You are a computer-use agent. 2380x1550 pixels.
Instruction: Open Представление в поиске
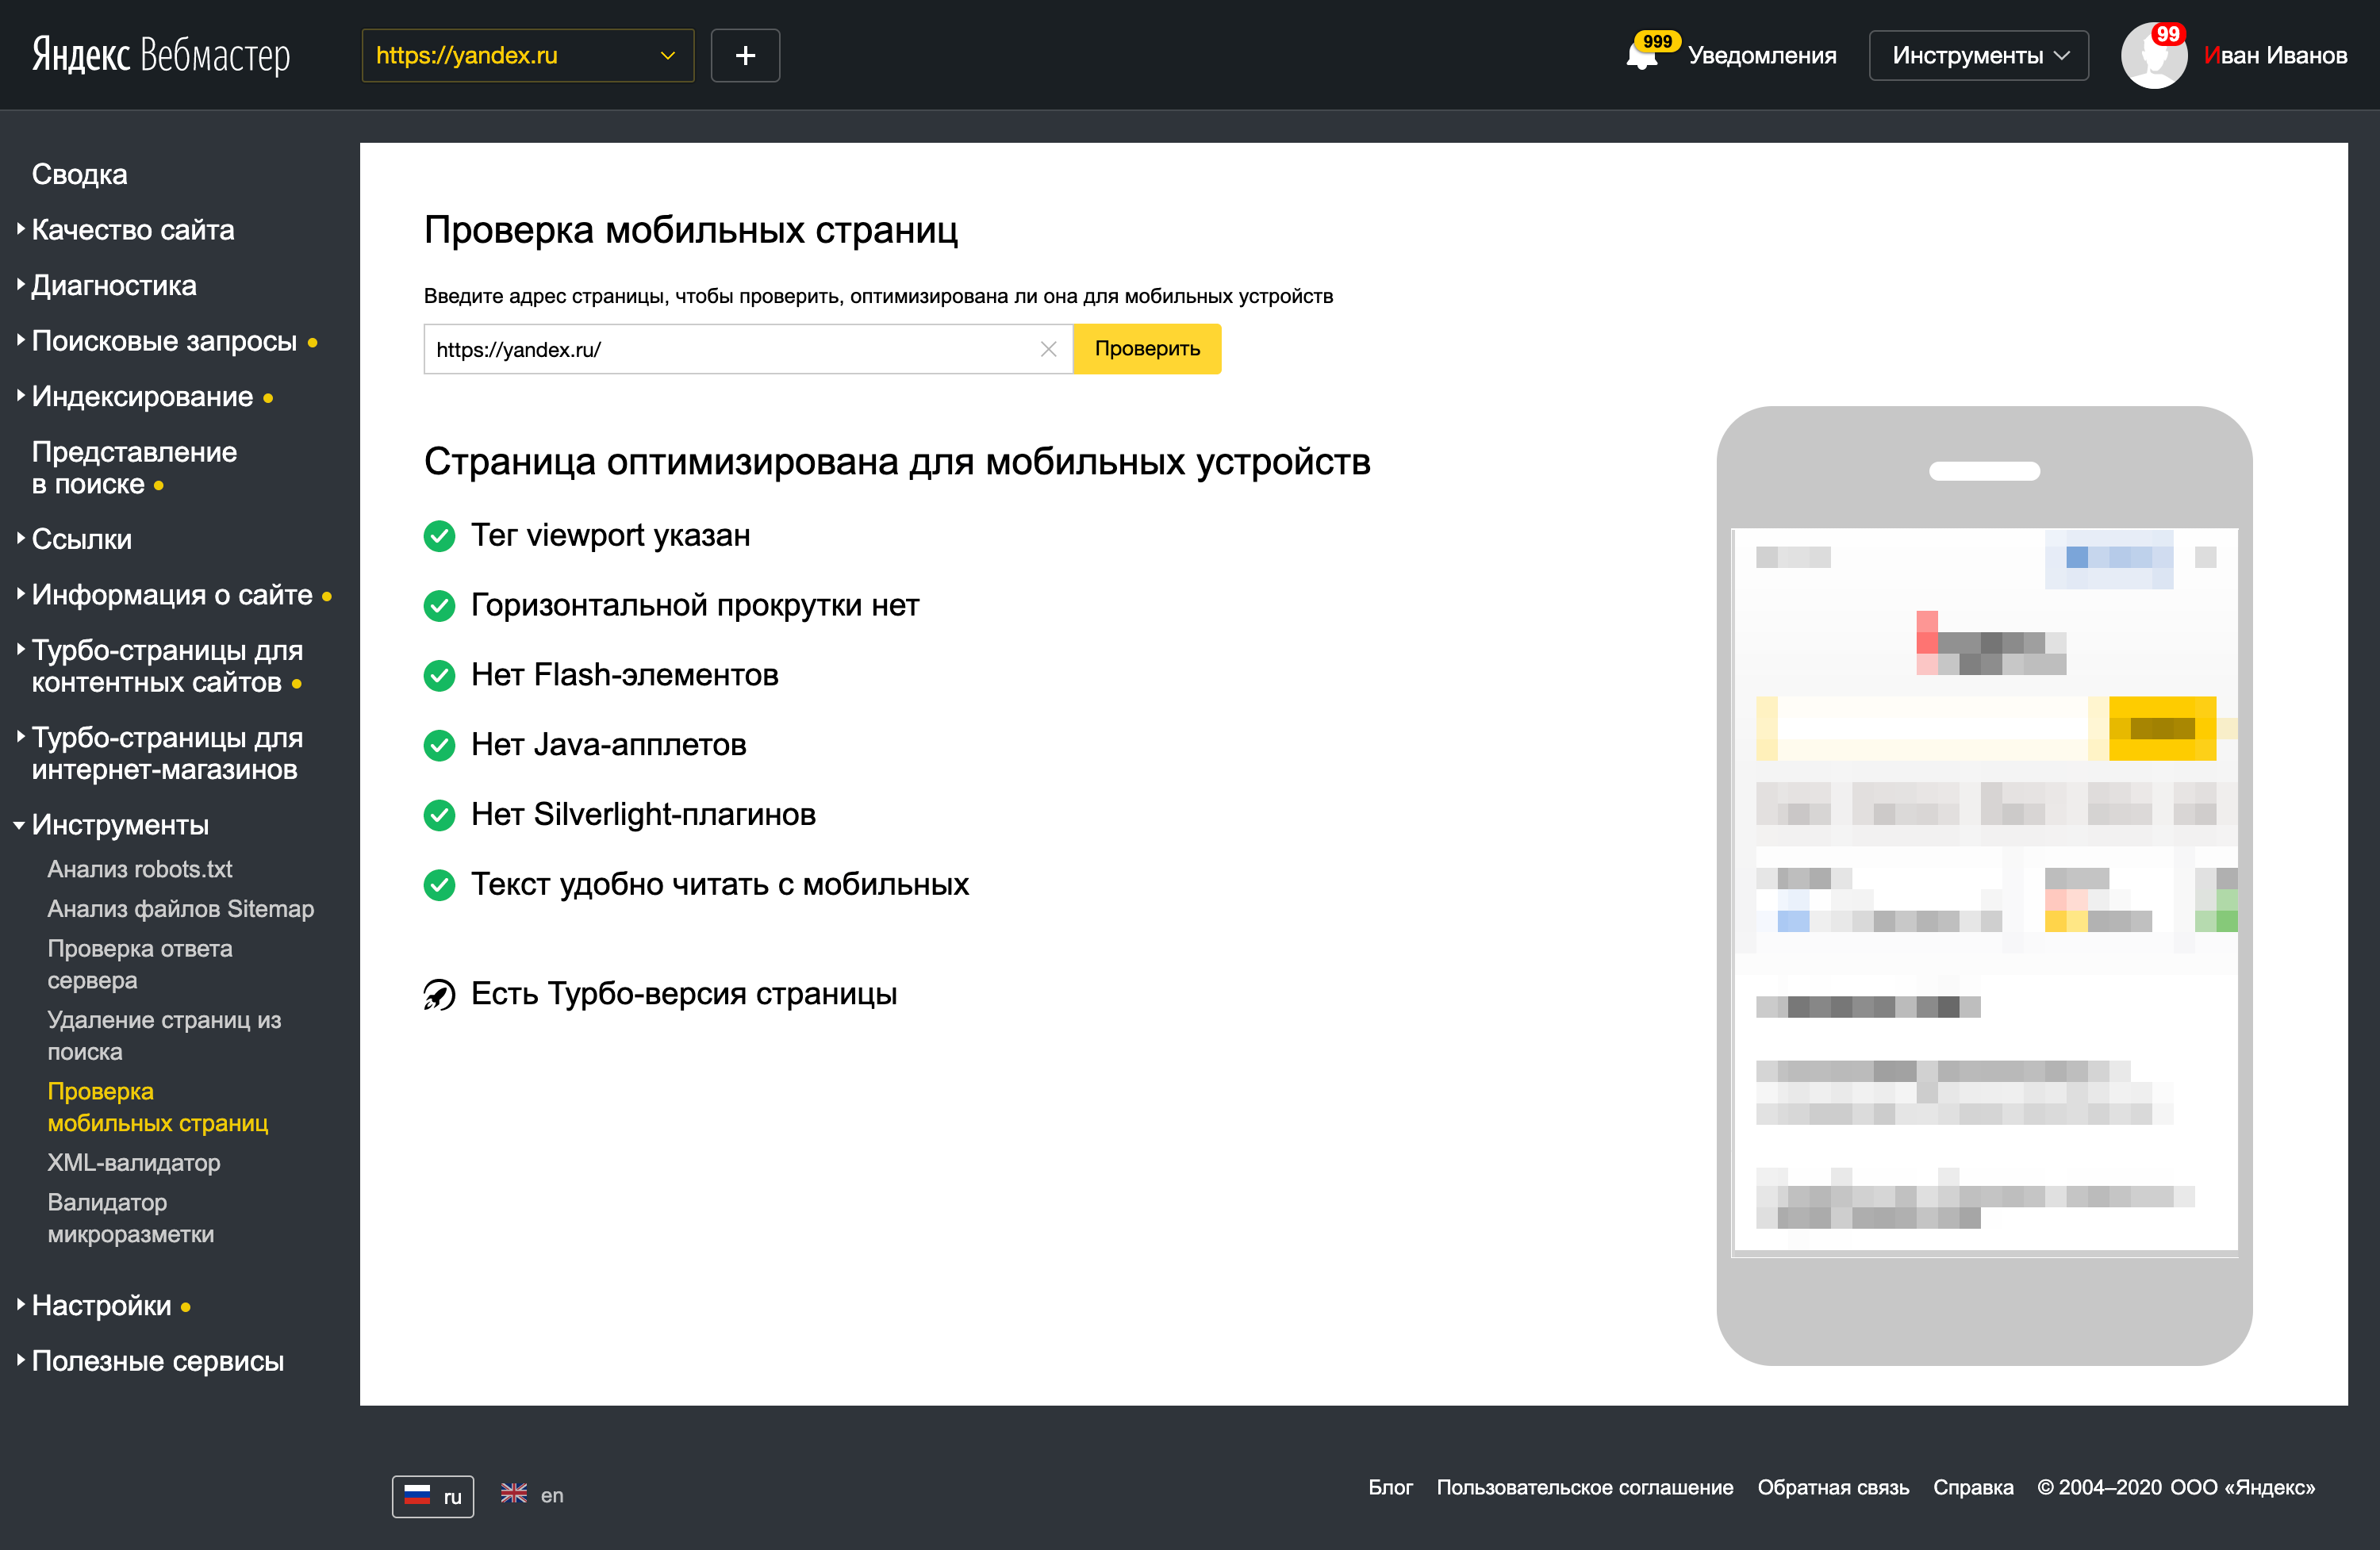tap(134, 468)
